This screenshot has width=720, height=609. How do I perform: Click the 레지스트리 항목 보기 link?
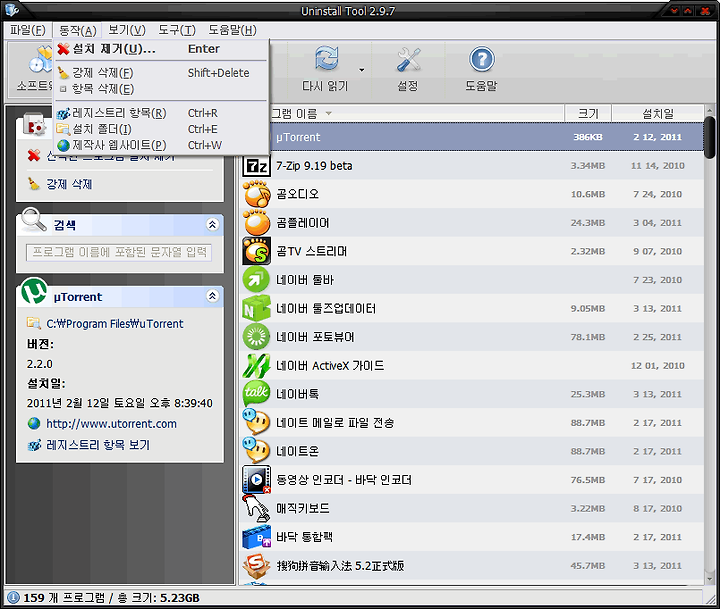tap(98, 445)
